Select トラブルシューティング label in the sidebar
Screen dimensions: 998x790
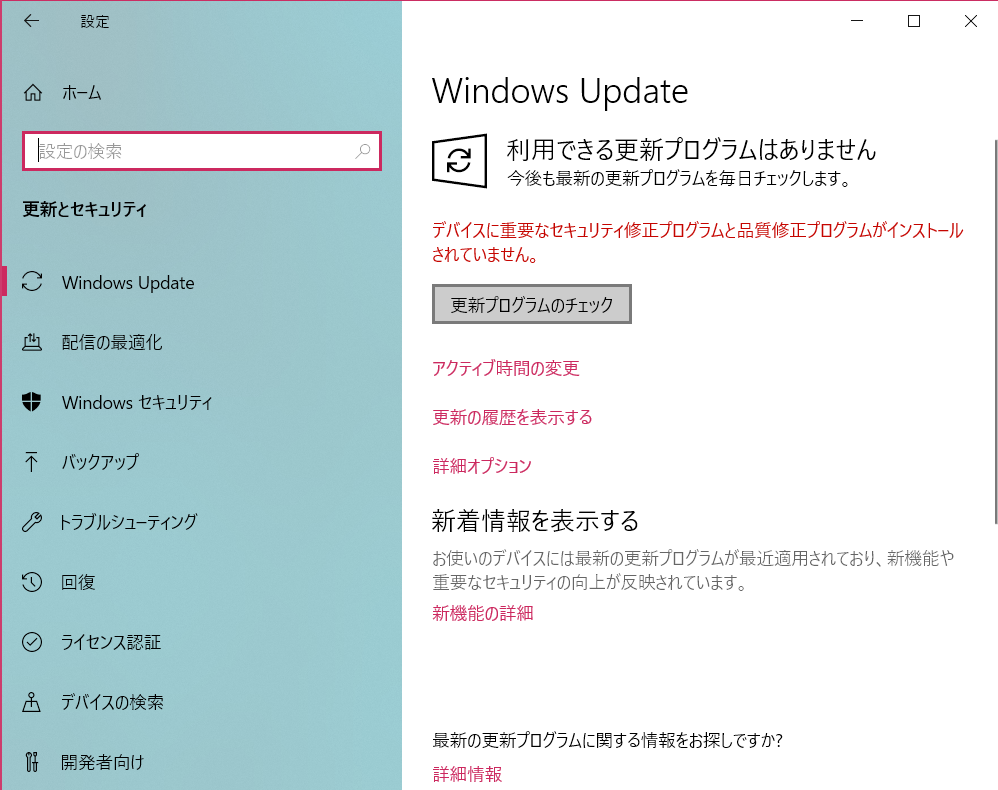[129, 522]
